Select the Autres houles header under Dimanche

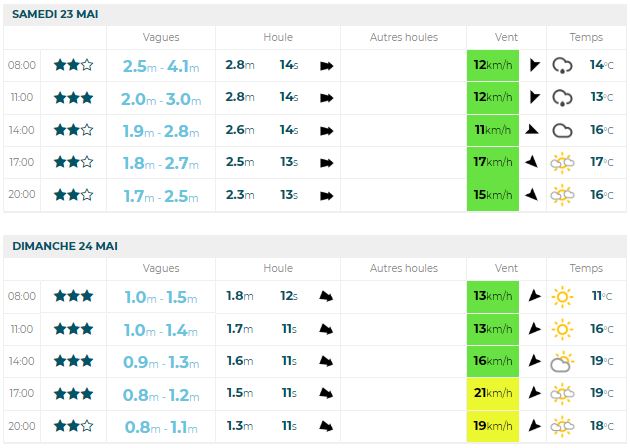coord(403,268)
